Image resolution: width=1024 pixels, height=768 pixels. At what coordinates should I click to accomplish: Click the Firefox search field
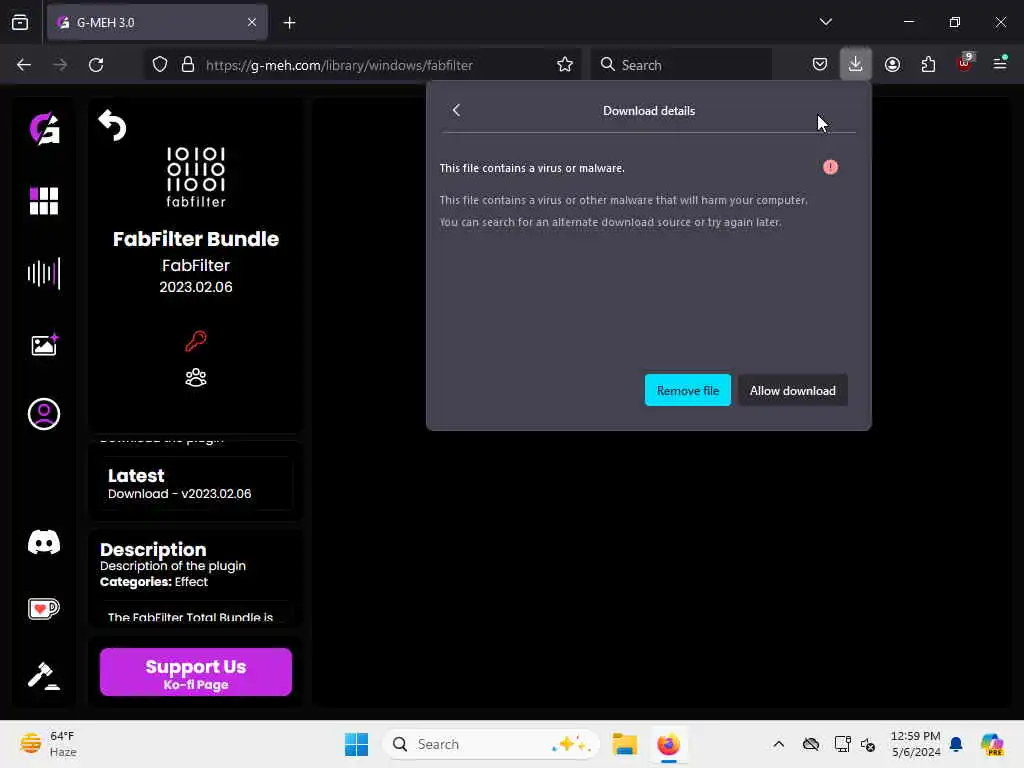682,65
